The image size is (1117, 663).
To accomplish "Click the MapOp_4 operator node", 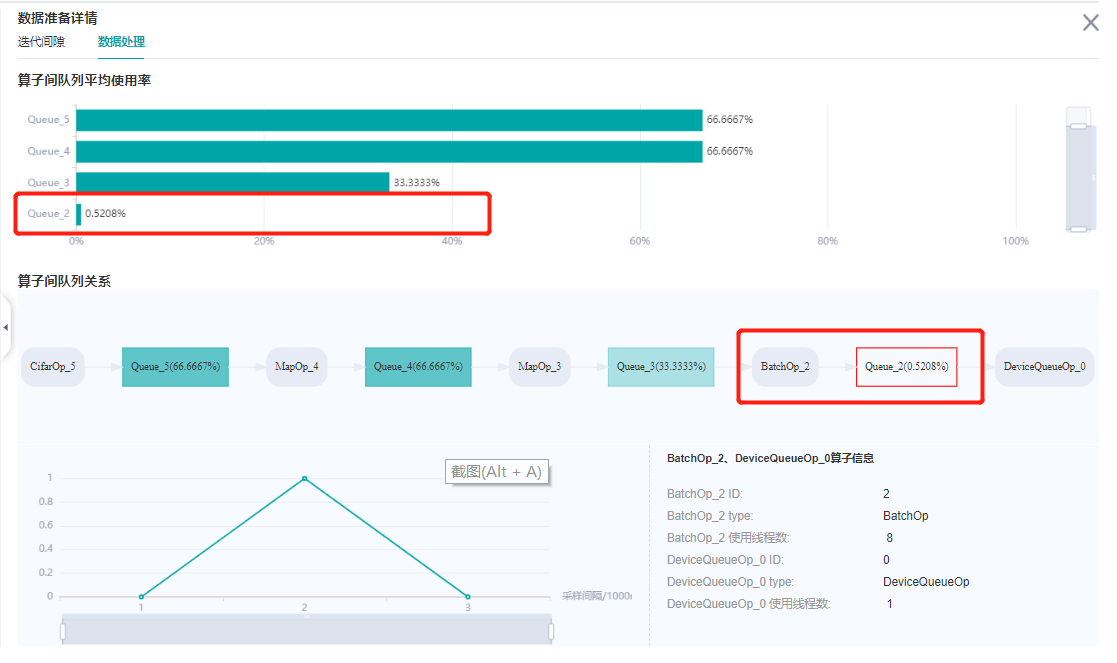I will click(297, 367).
